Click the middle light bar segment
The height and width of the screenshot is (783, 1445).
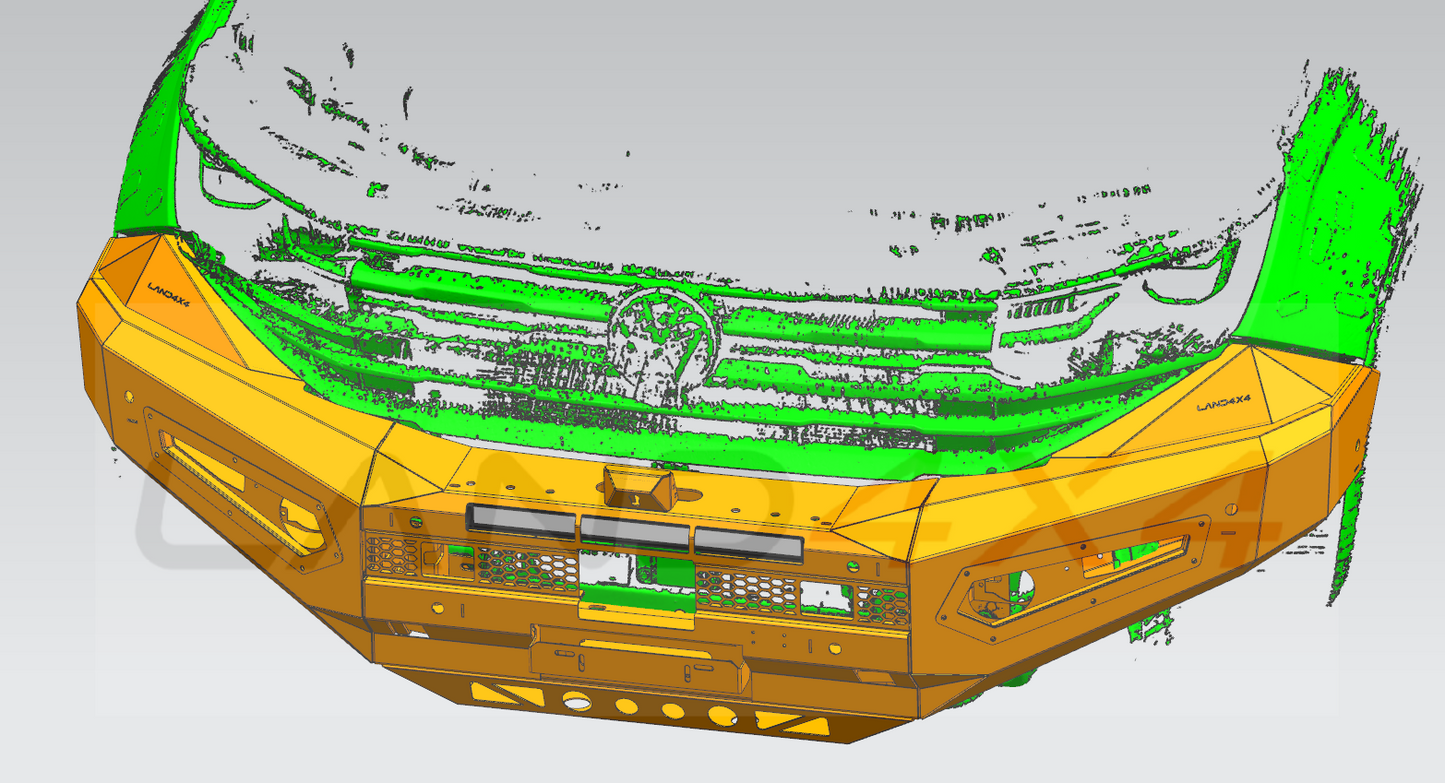click(634, 532)
